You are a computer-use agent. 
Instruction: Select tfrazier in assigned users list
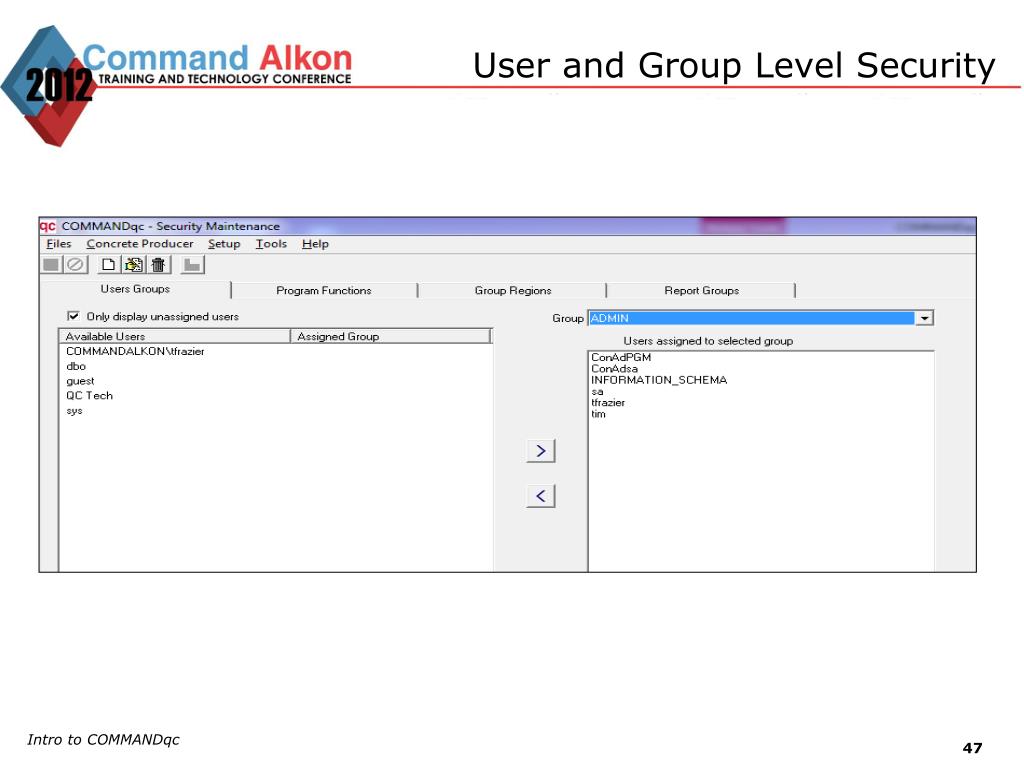click(608, 403)
